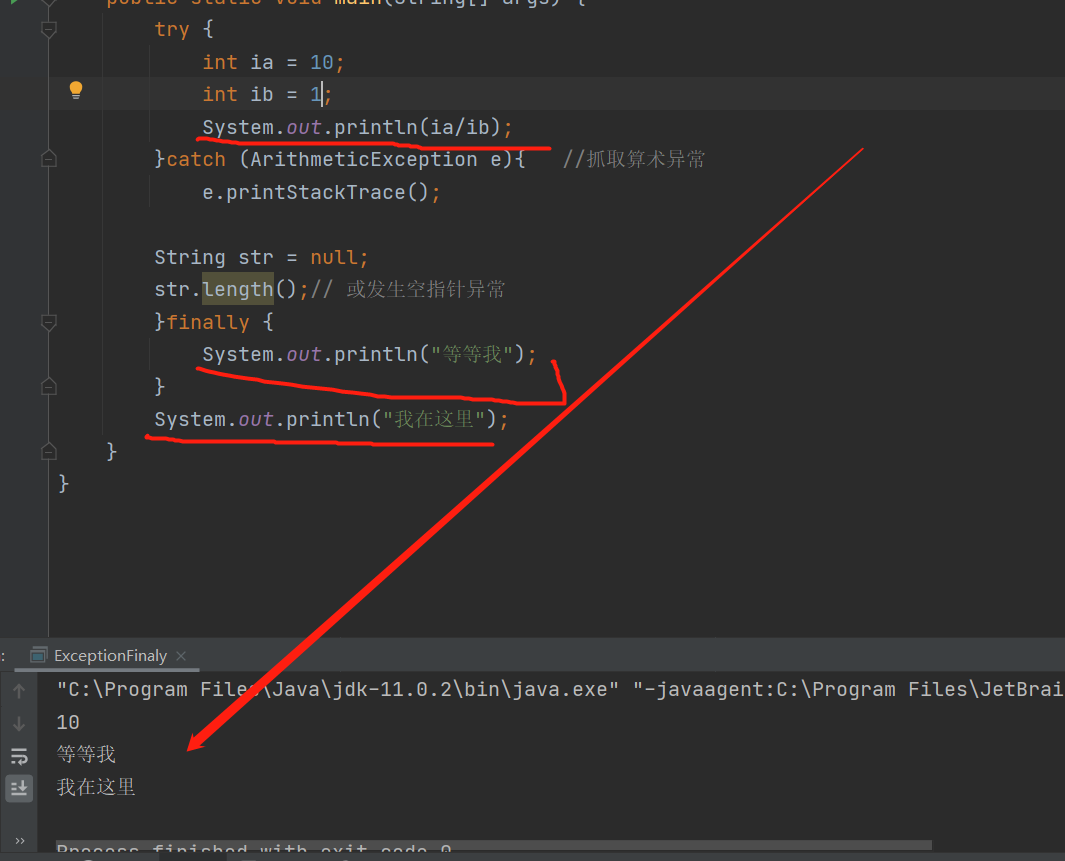Place cursor on int ib = 1 line
The image size is (1065, 861).
point(267,94)
